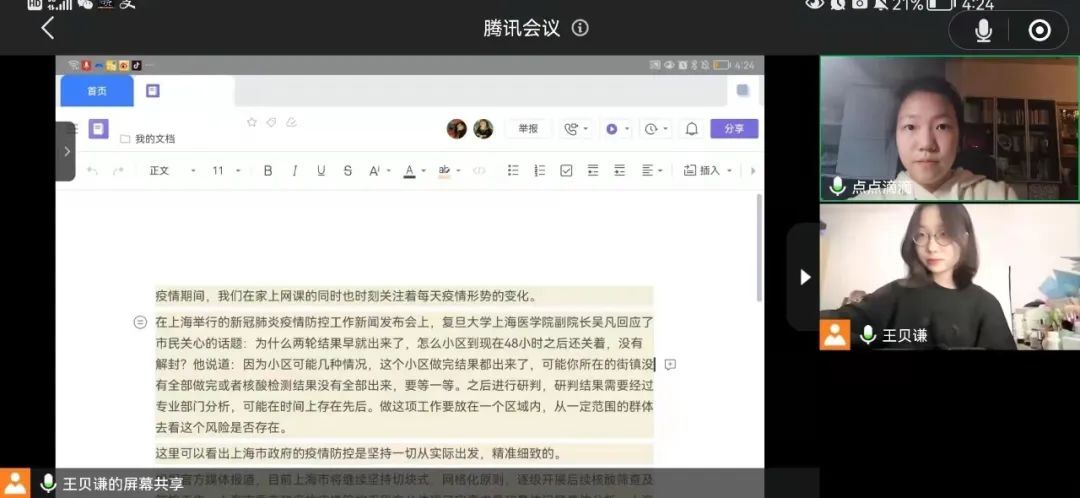Open the meeting info icon beside 腾讯会议

coord(580,28)
